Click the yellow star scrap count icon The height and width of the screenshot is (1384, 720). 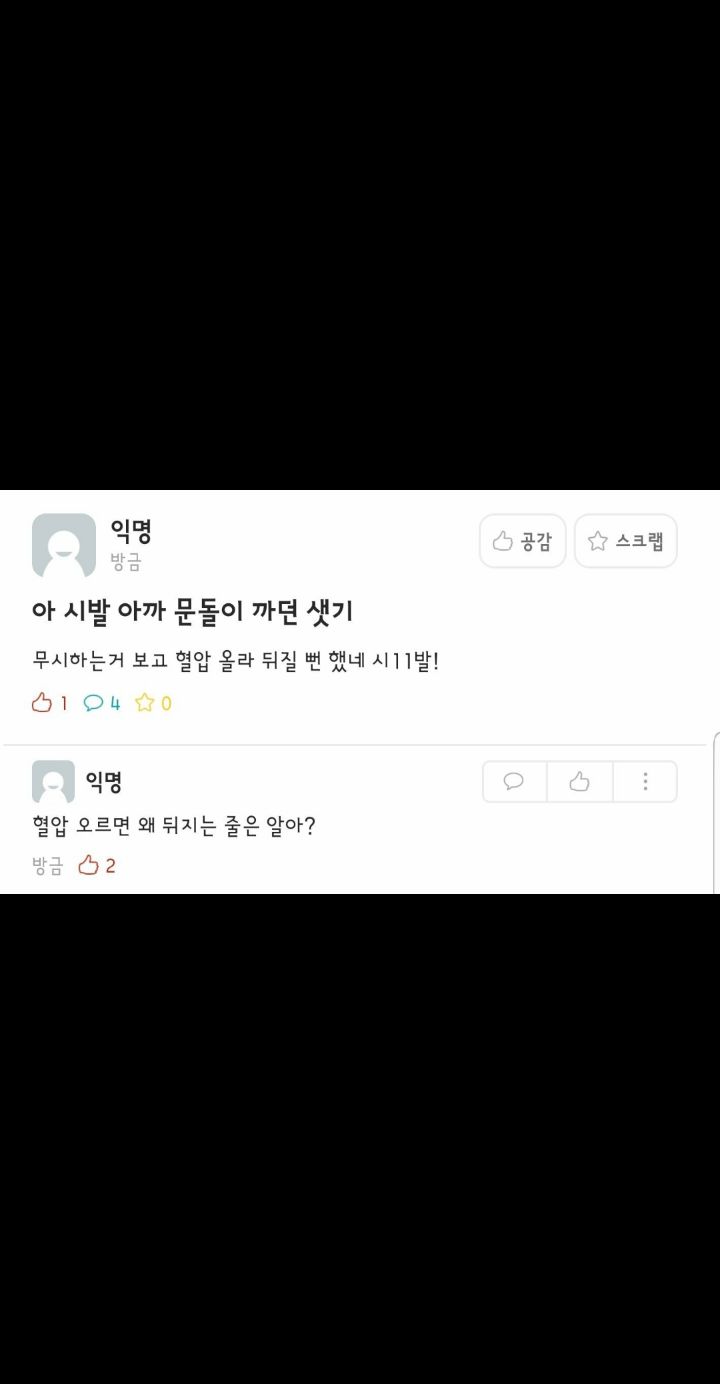[x=145, y=703]
